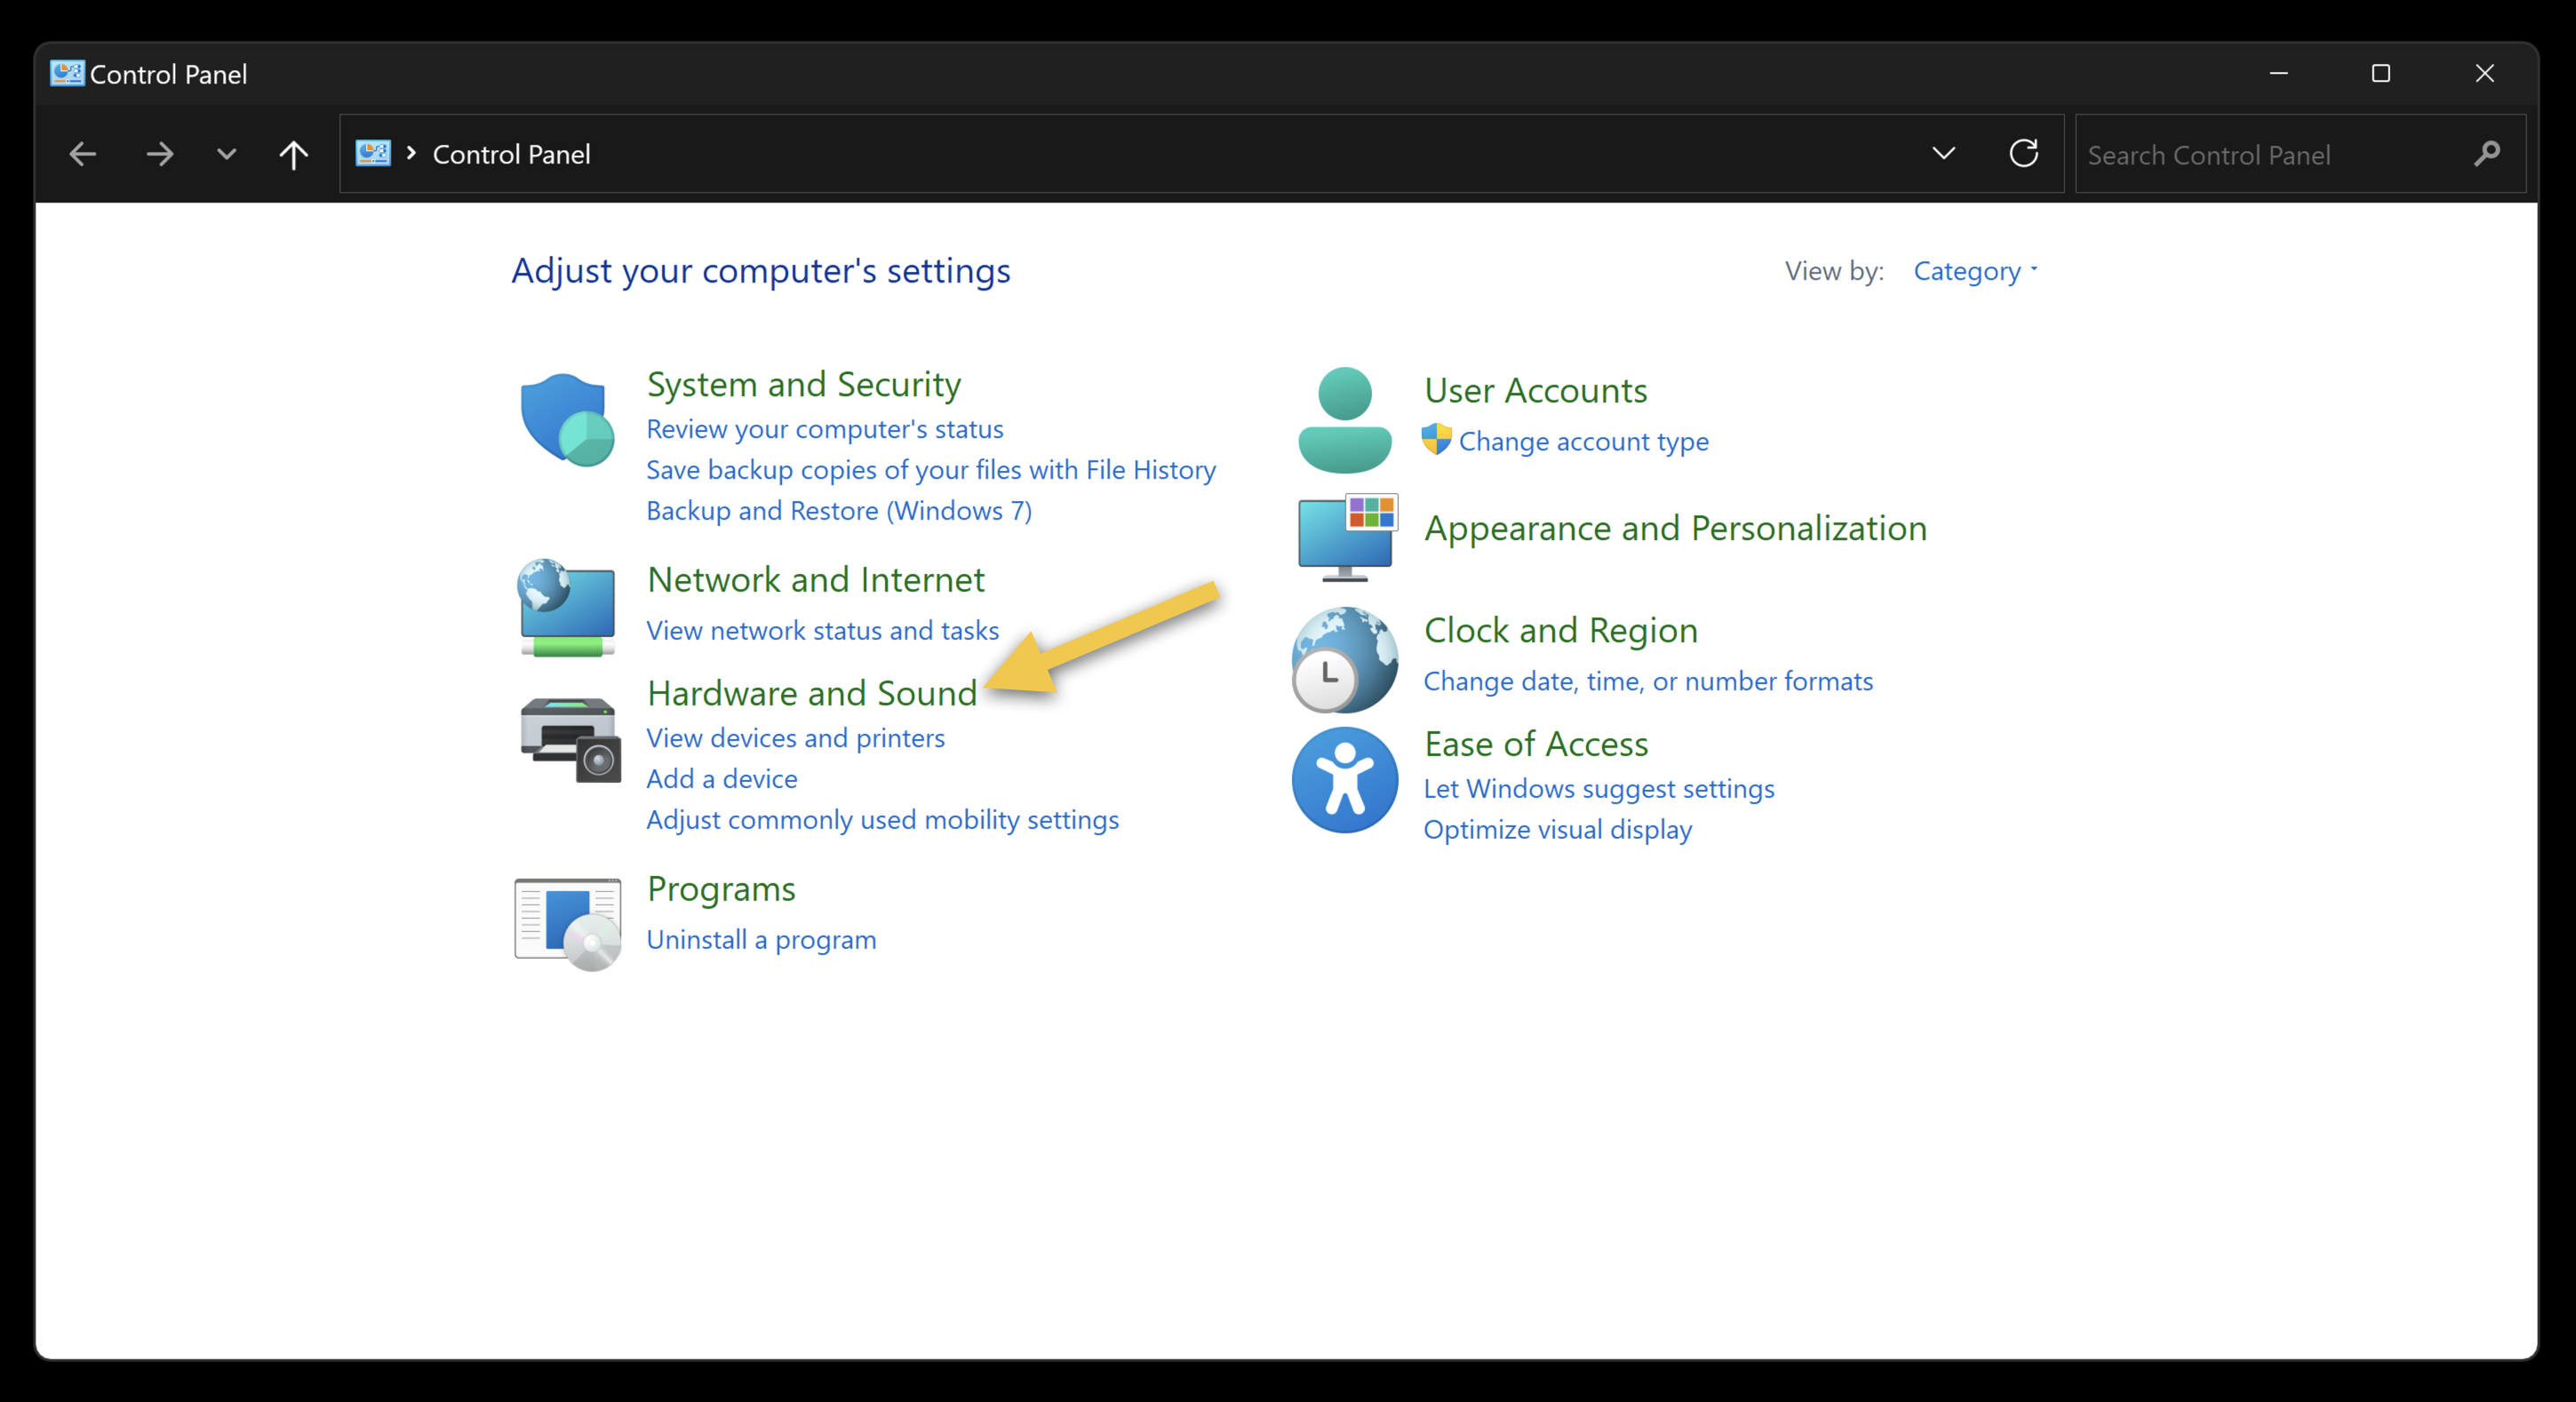
Task: Click the Ease of Access icon
Action: 1344,779
